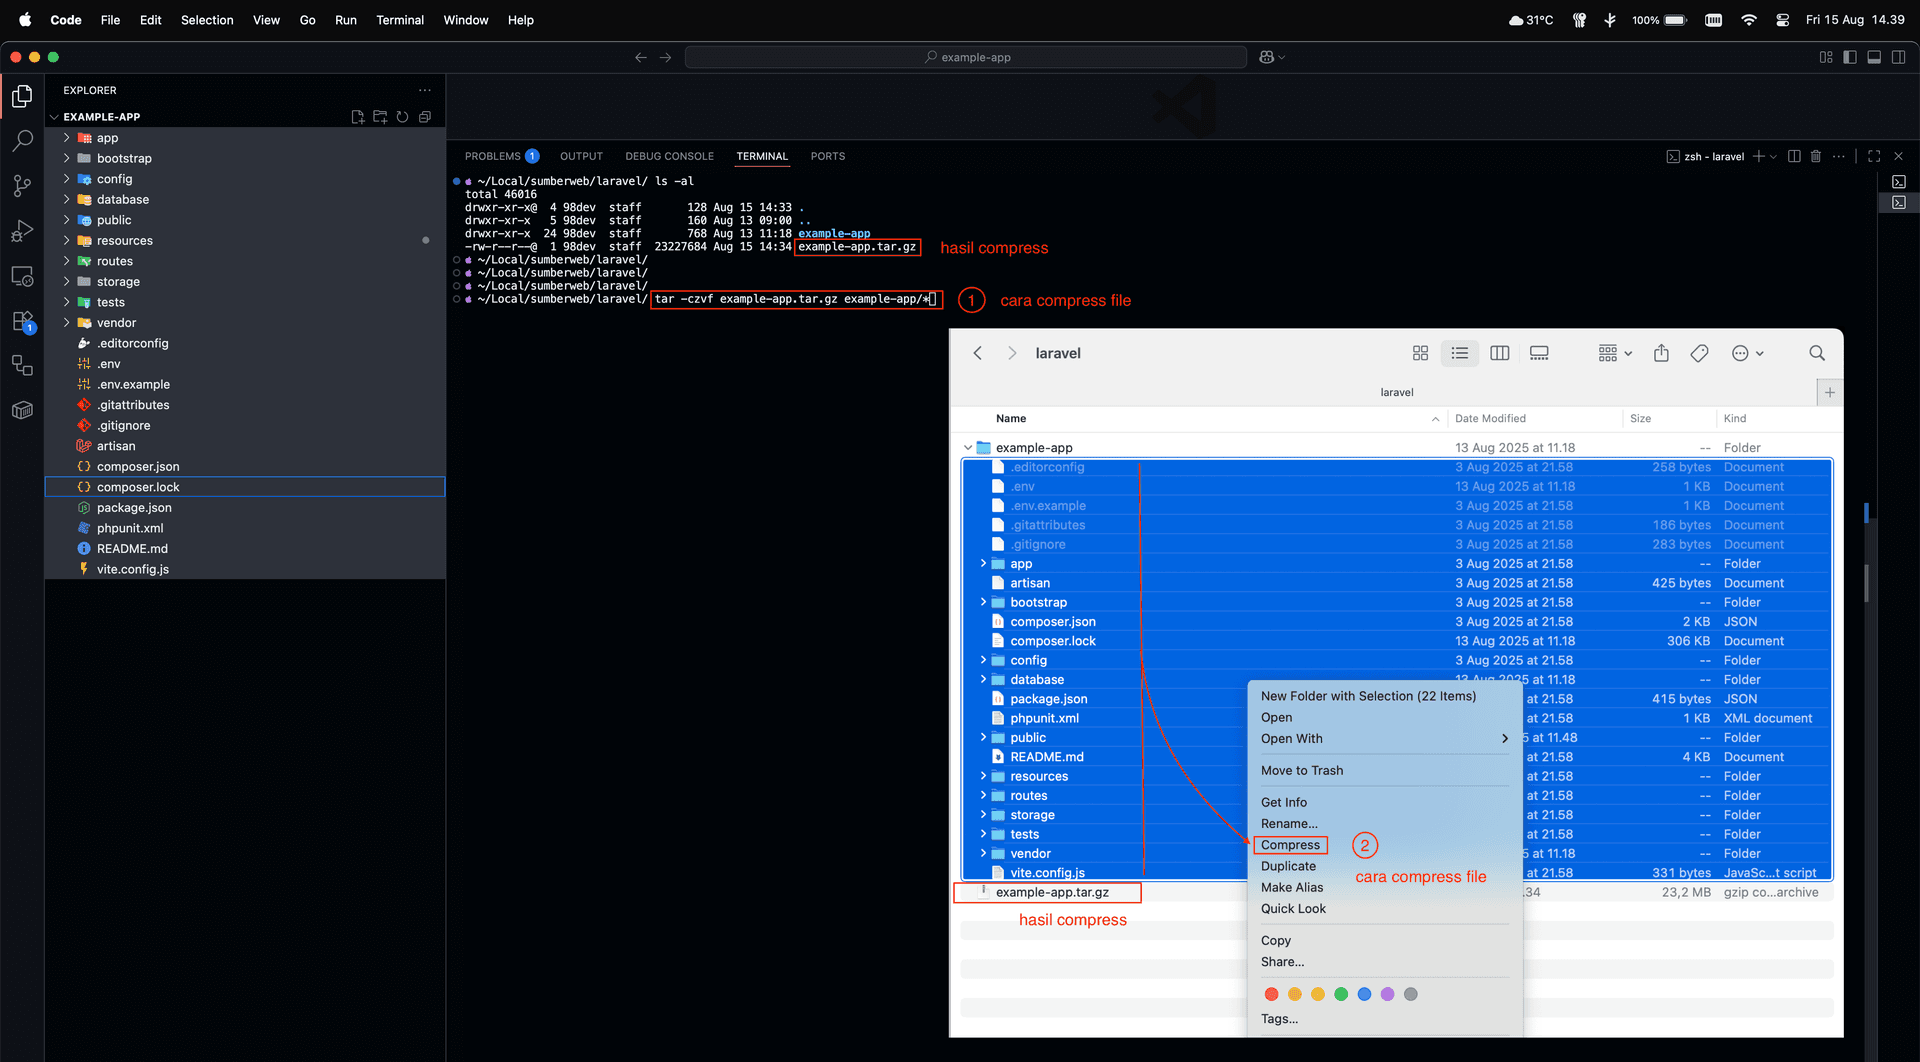Viewport: 1920px width, 1062px height.
Task: Kill the terminal with the trash icon
Action: [x=1816, y=156]
